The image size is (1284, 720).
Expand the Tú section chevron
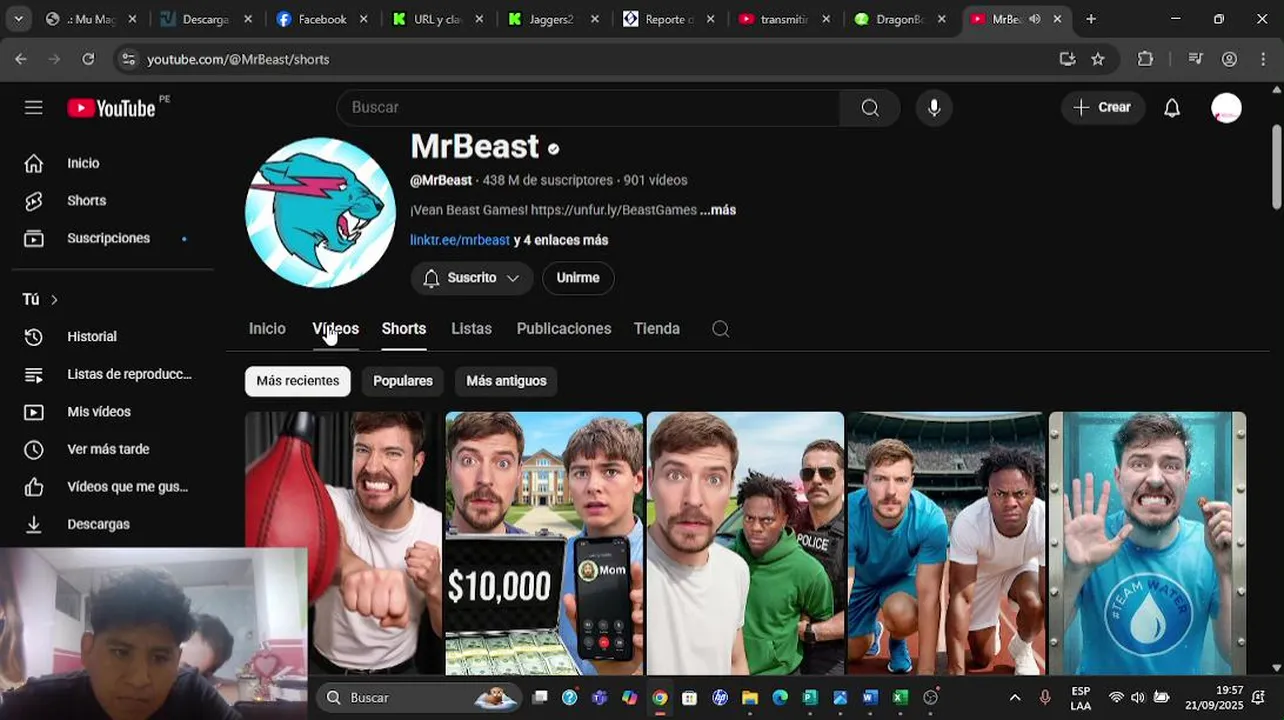(54, 300)
